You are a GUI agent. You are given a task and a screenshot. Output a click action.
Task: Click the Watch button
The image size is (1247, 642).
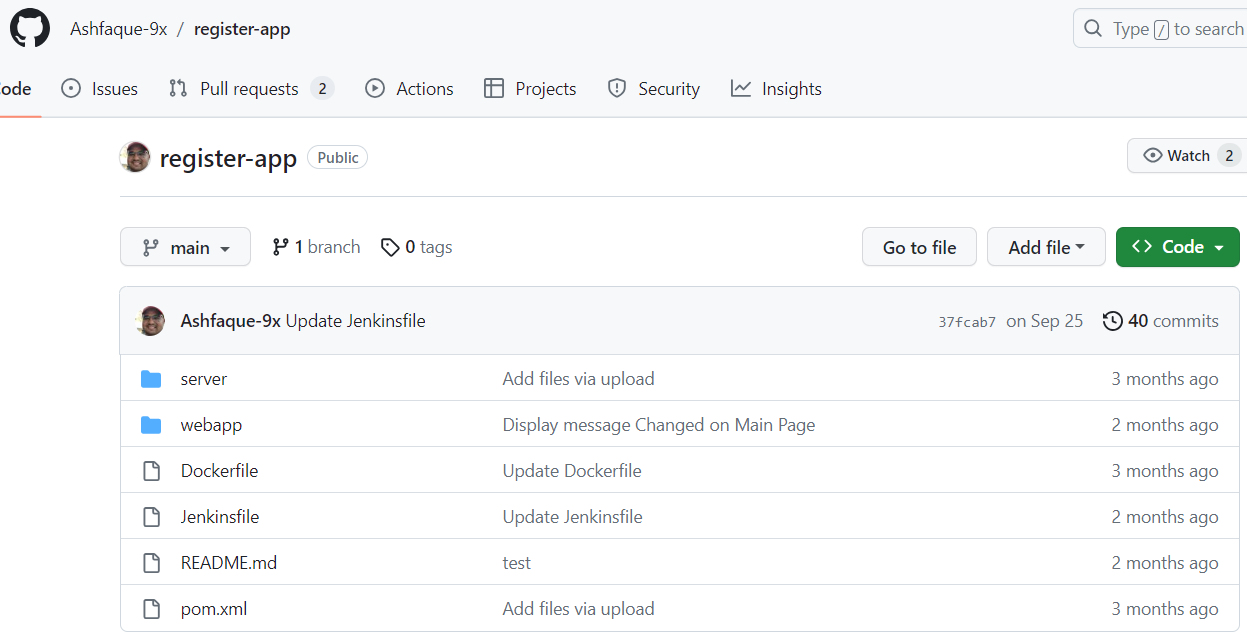click(1187, 155)
